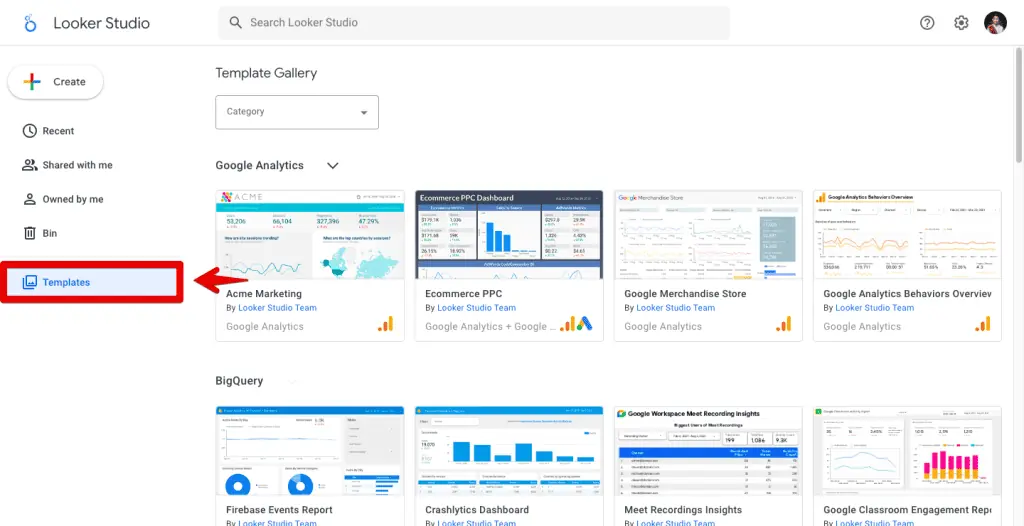Click the Acme Marketing title text
The height and width of the screenshot is (526, 1024).
[264, 293]
